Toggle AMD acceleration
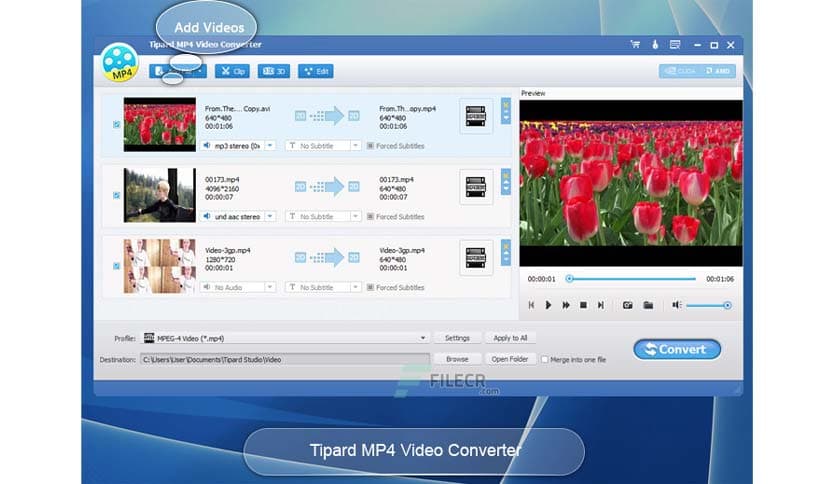This screenshot has height=484, width=836. [x=718, y=71]
